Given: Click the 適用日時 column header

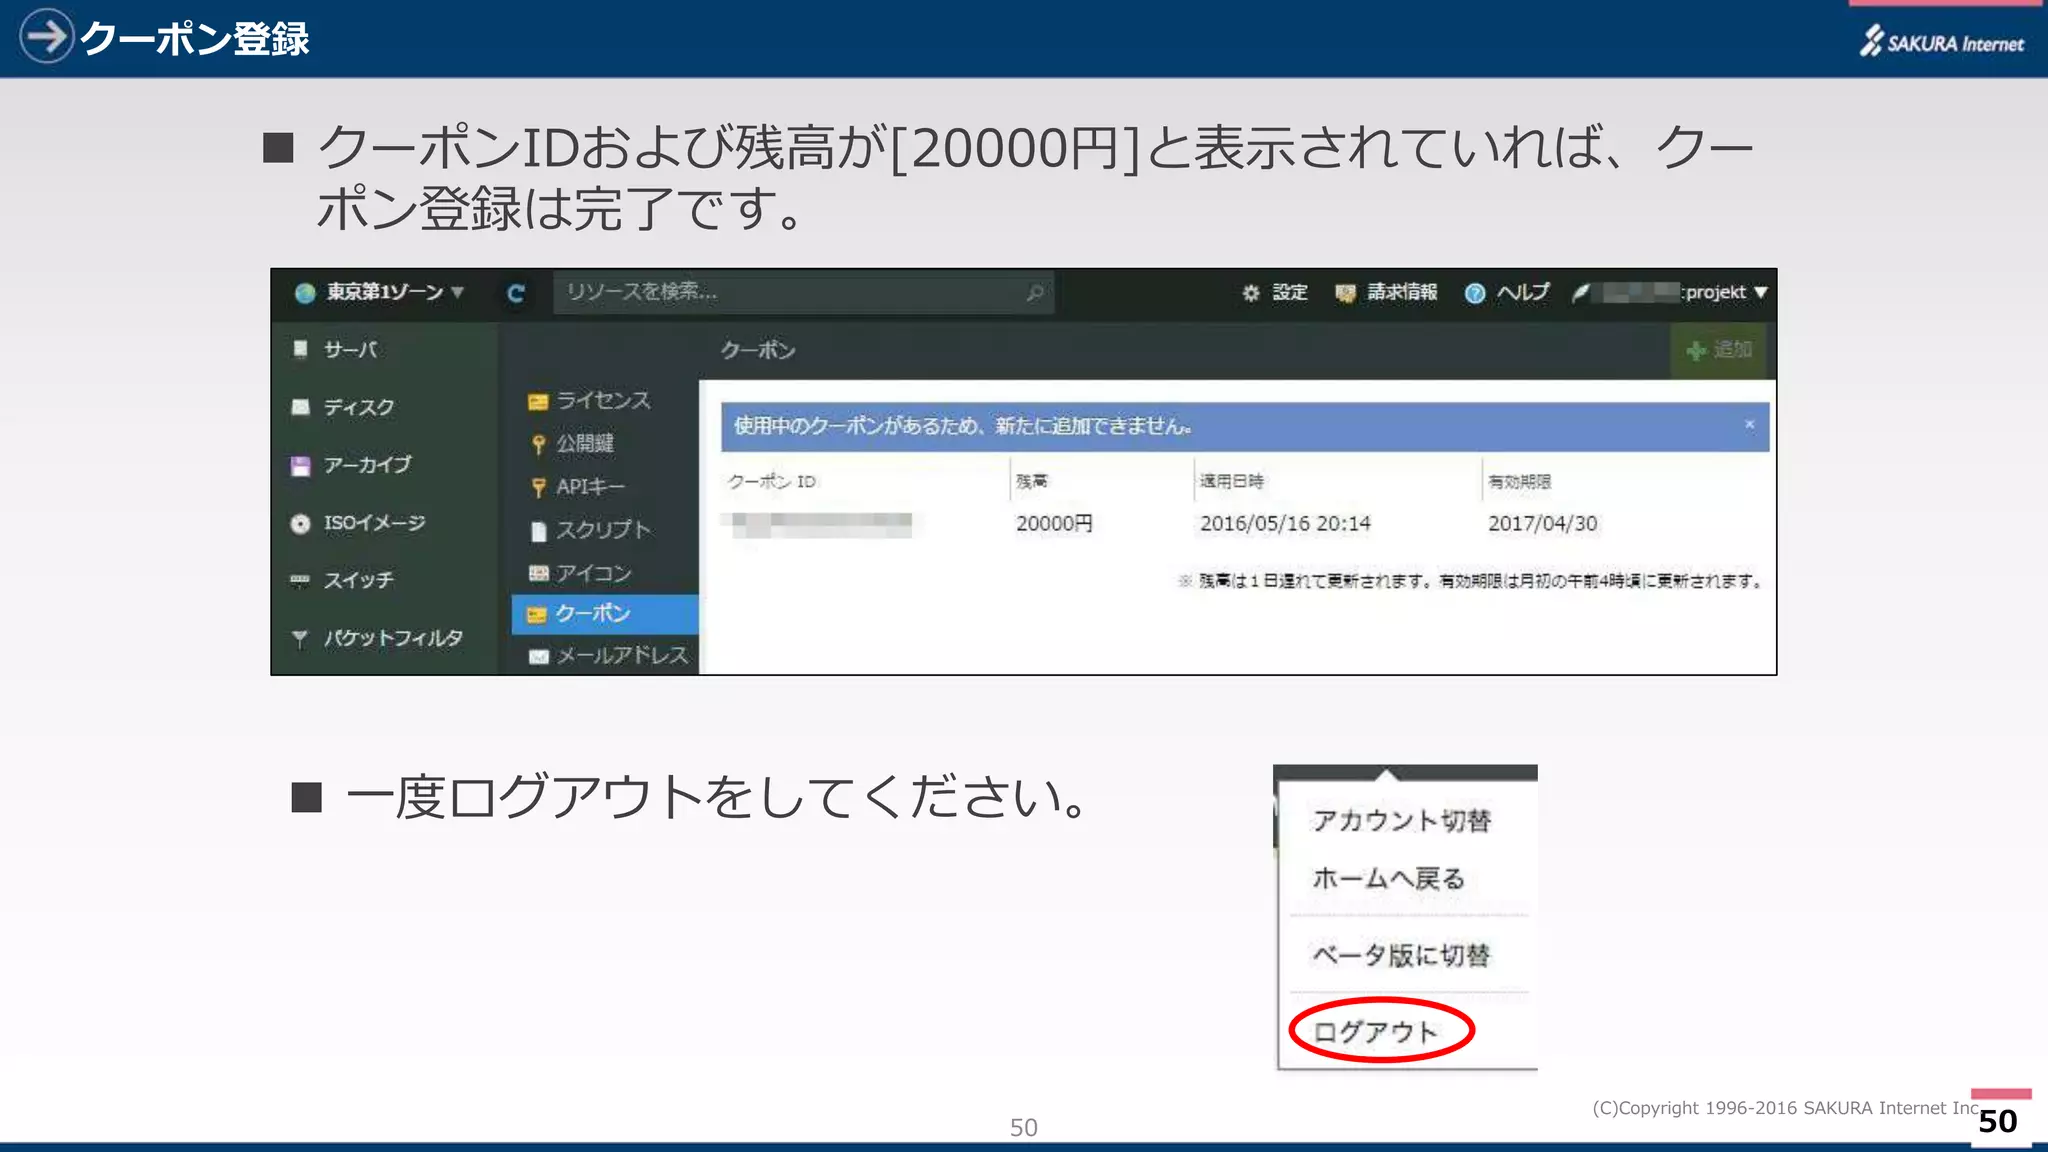Looking at the screenshot, I should pos(1231,482).
